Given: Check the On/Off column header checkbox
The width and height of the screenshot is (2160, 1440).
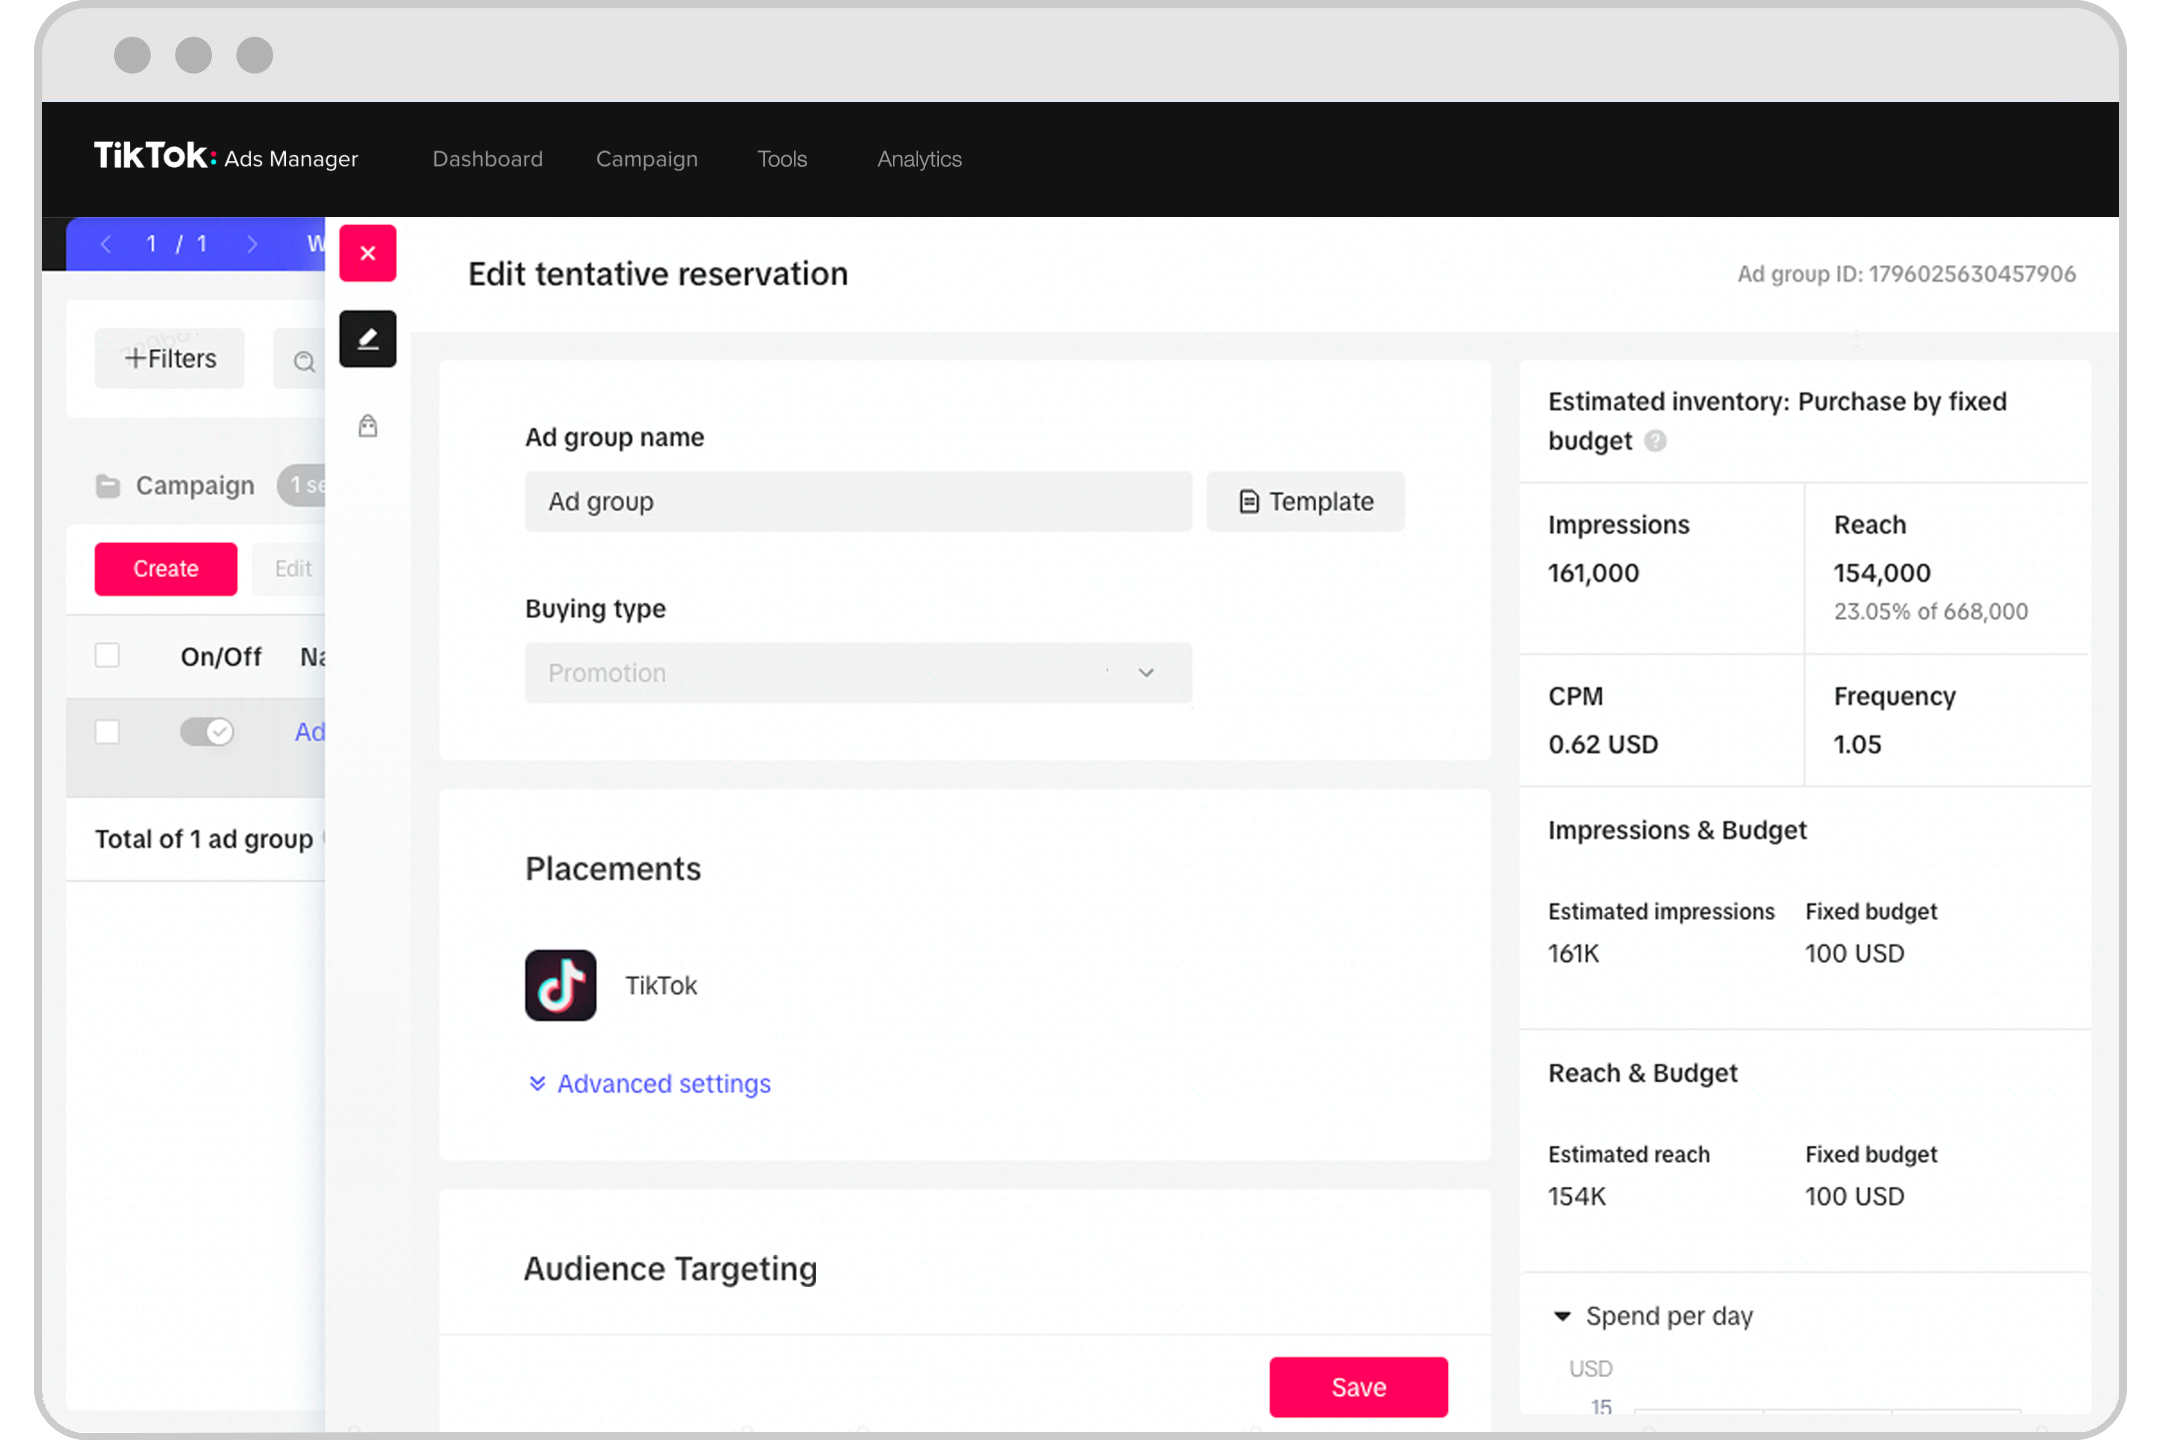Looking at the screenshot, I should (x=109, y=656).
